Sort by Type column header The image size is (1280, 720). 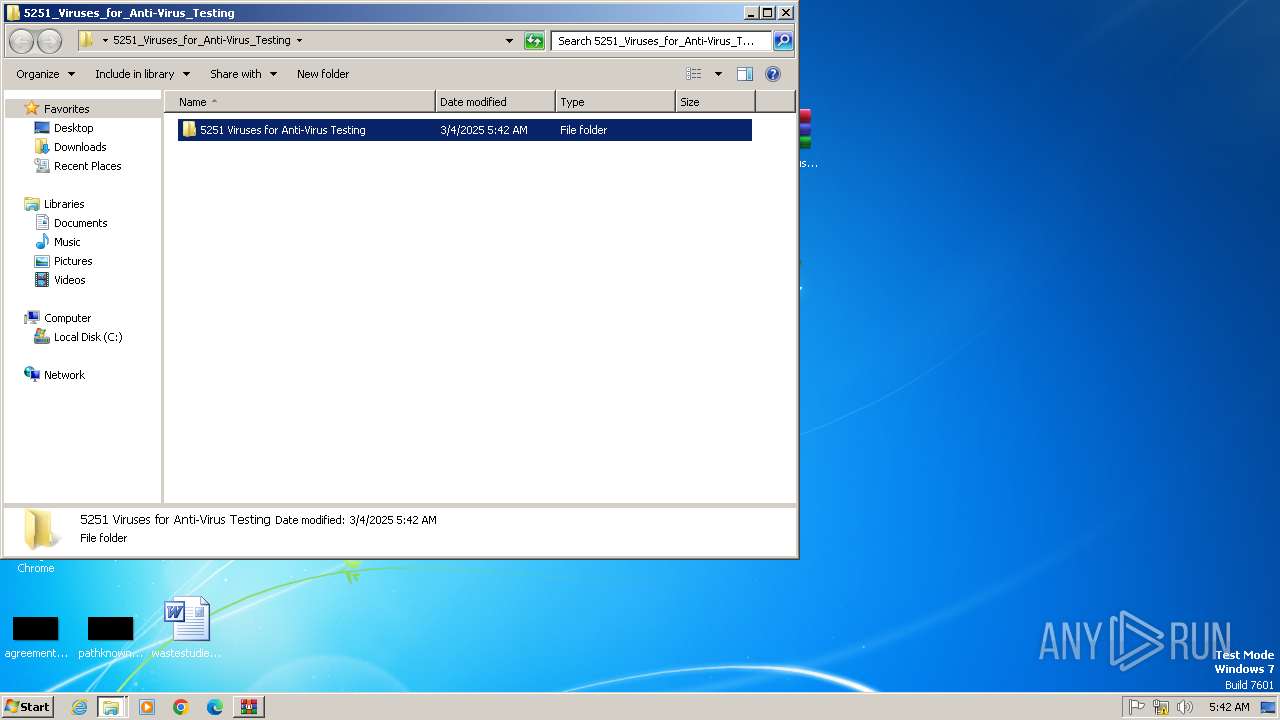[615, 102]
